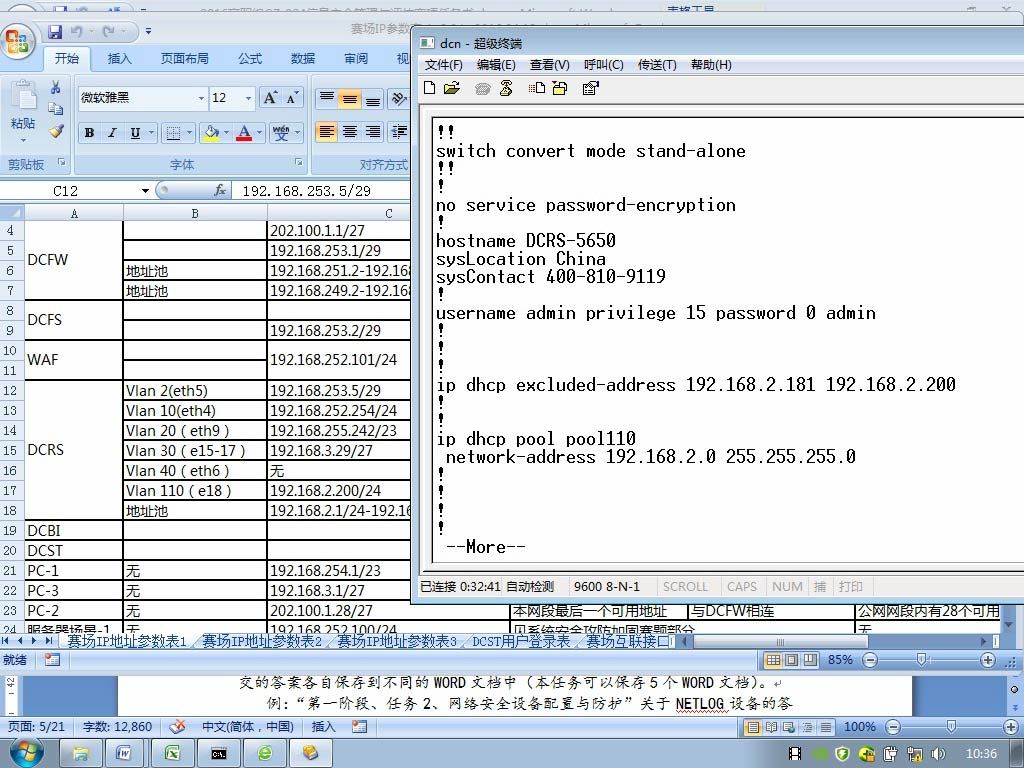Click the Receive file toolbar icon
The width and height of the screenshot is (1024, 768).
[x=560, y=88]
